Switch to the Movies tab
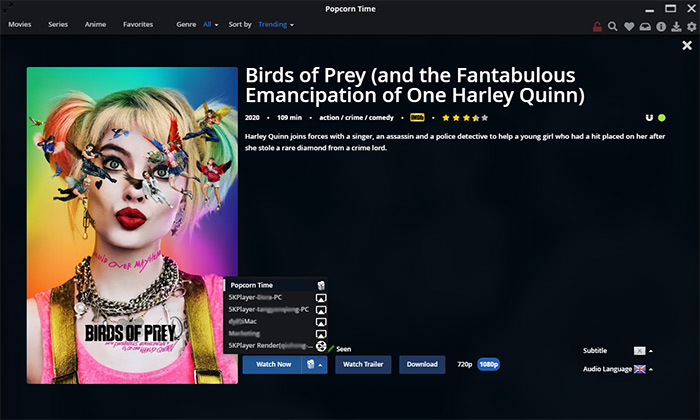This screenshot has width=700, height=420. (x=20, y=25)
